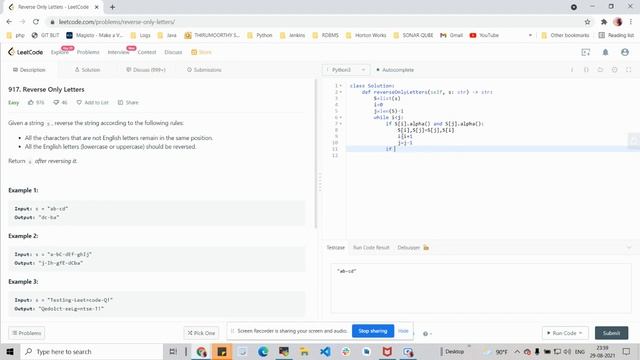Viewport: 640px width, 360px height.
Task: Switch to the Run Code Result tab
Action: [x=371, y=247]
